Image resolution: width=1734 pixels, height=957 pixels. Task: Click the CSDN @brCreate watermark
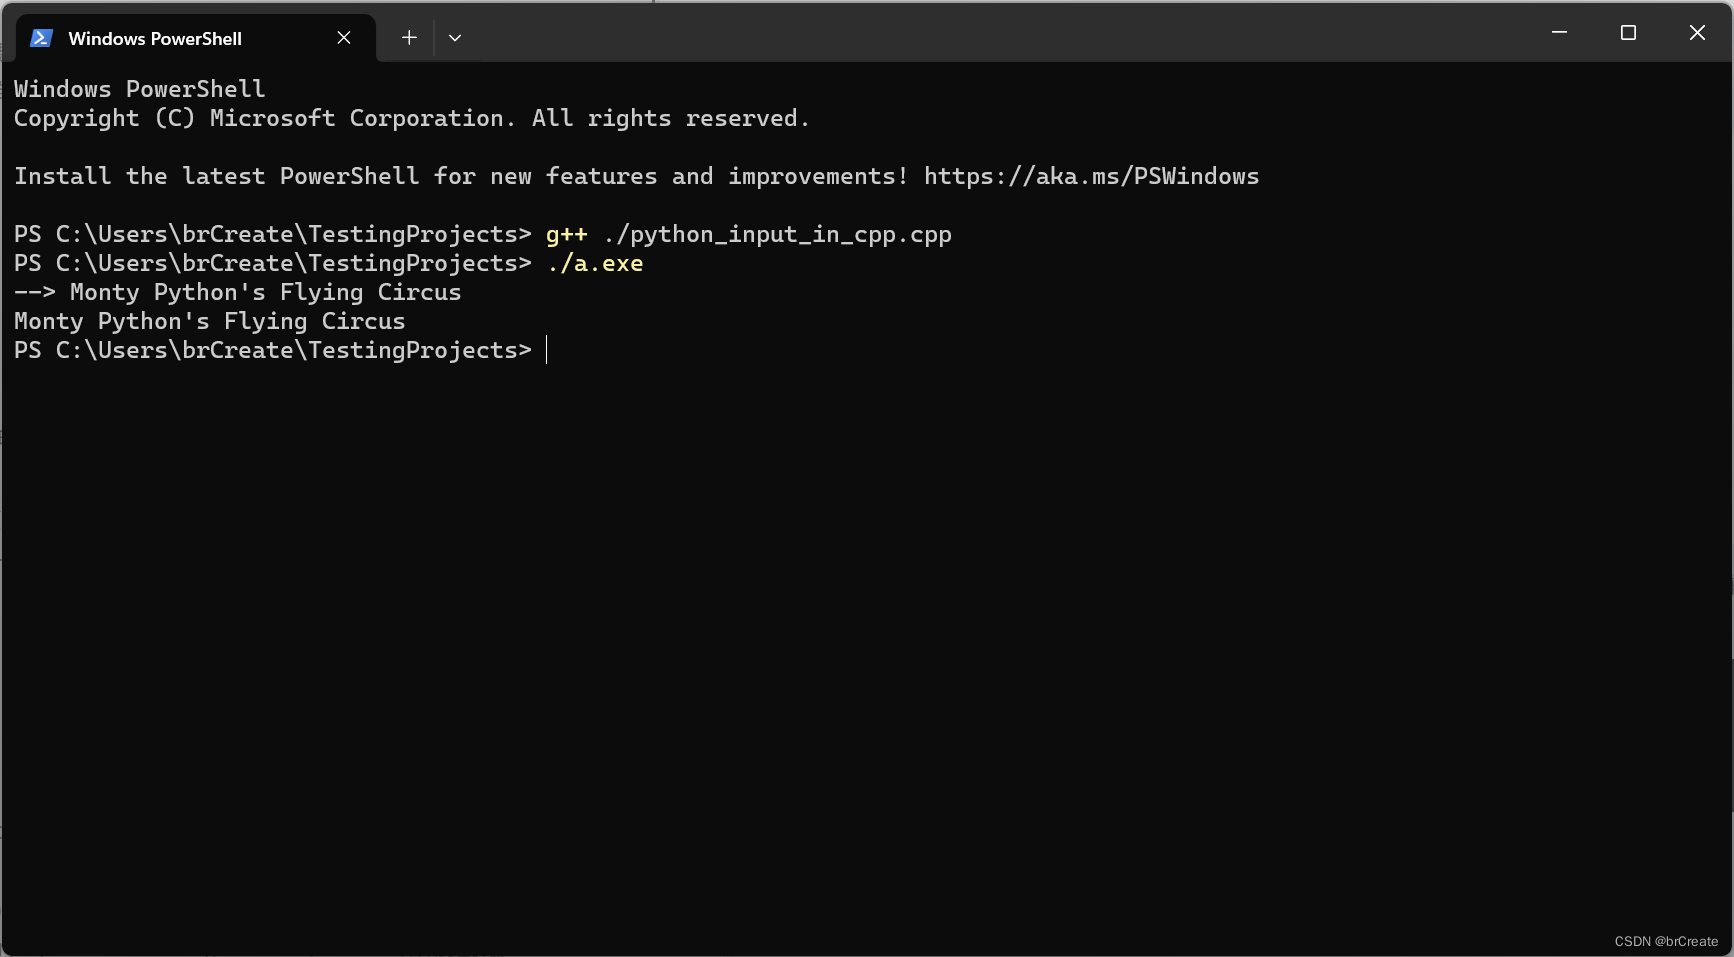(1666, 941)
